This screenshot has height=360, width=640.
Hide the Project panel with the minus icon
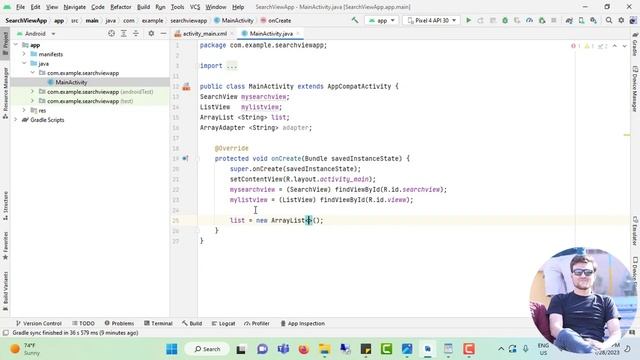pos(163,33)
